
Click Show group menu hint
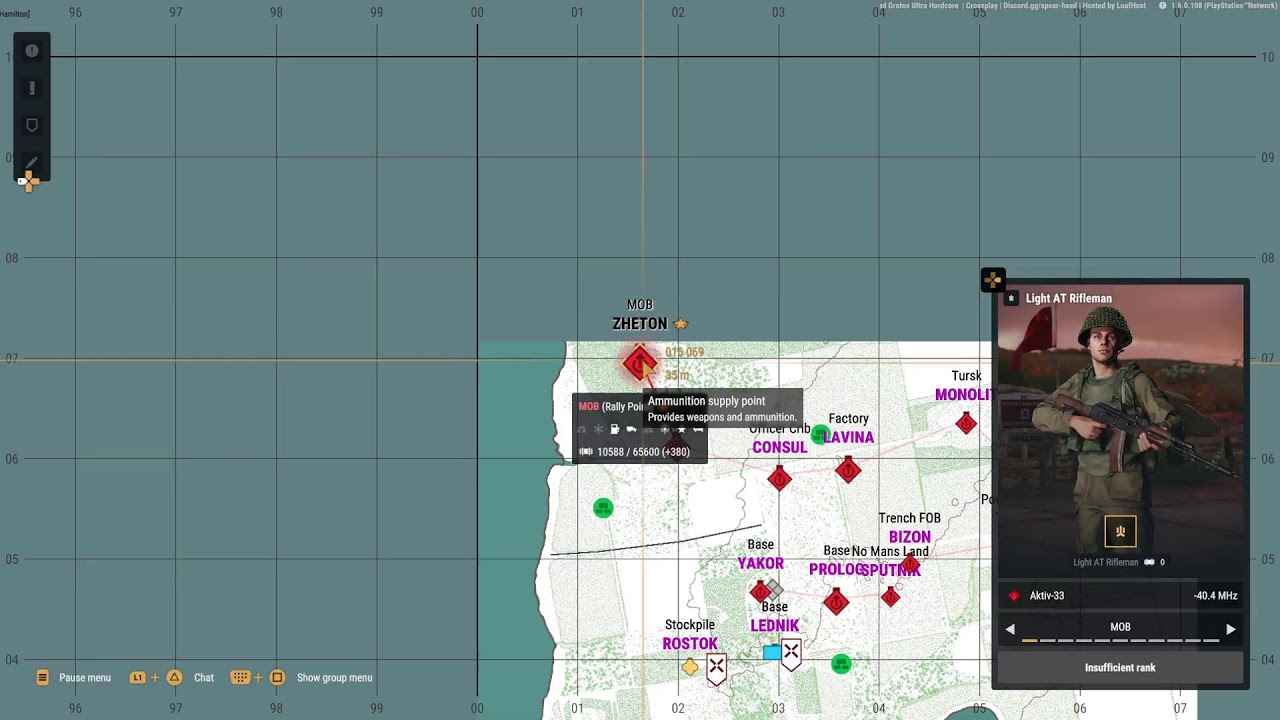[x=302, y=678]
